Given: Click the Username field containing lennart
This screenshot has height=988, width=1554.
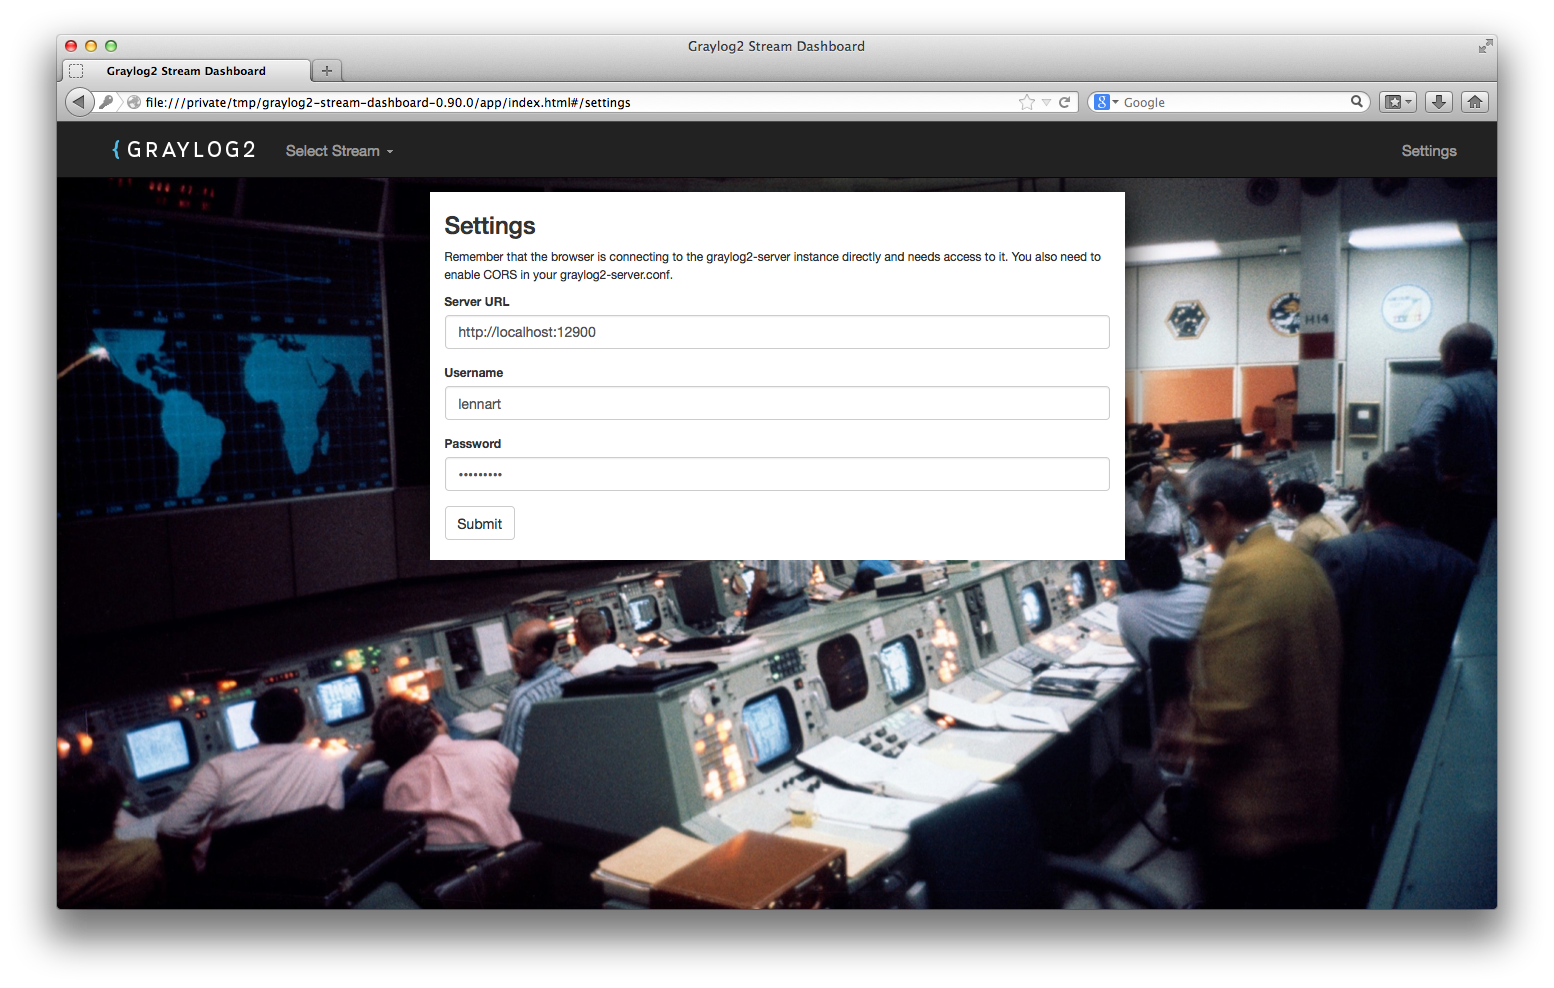Looking at the screenshot, I should (777, 403).
